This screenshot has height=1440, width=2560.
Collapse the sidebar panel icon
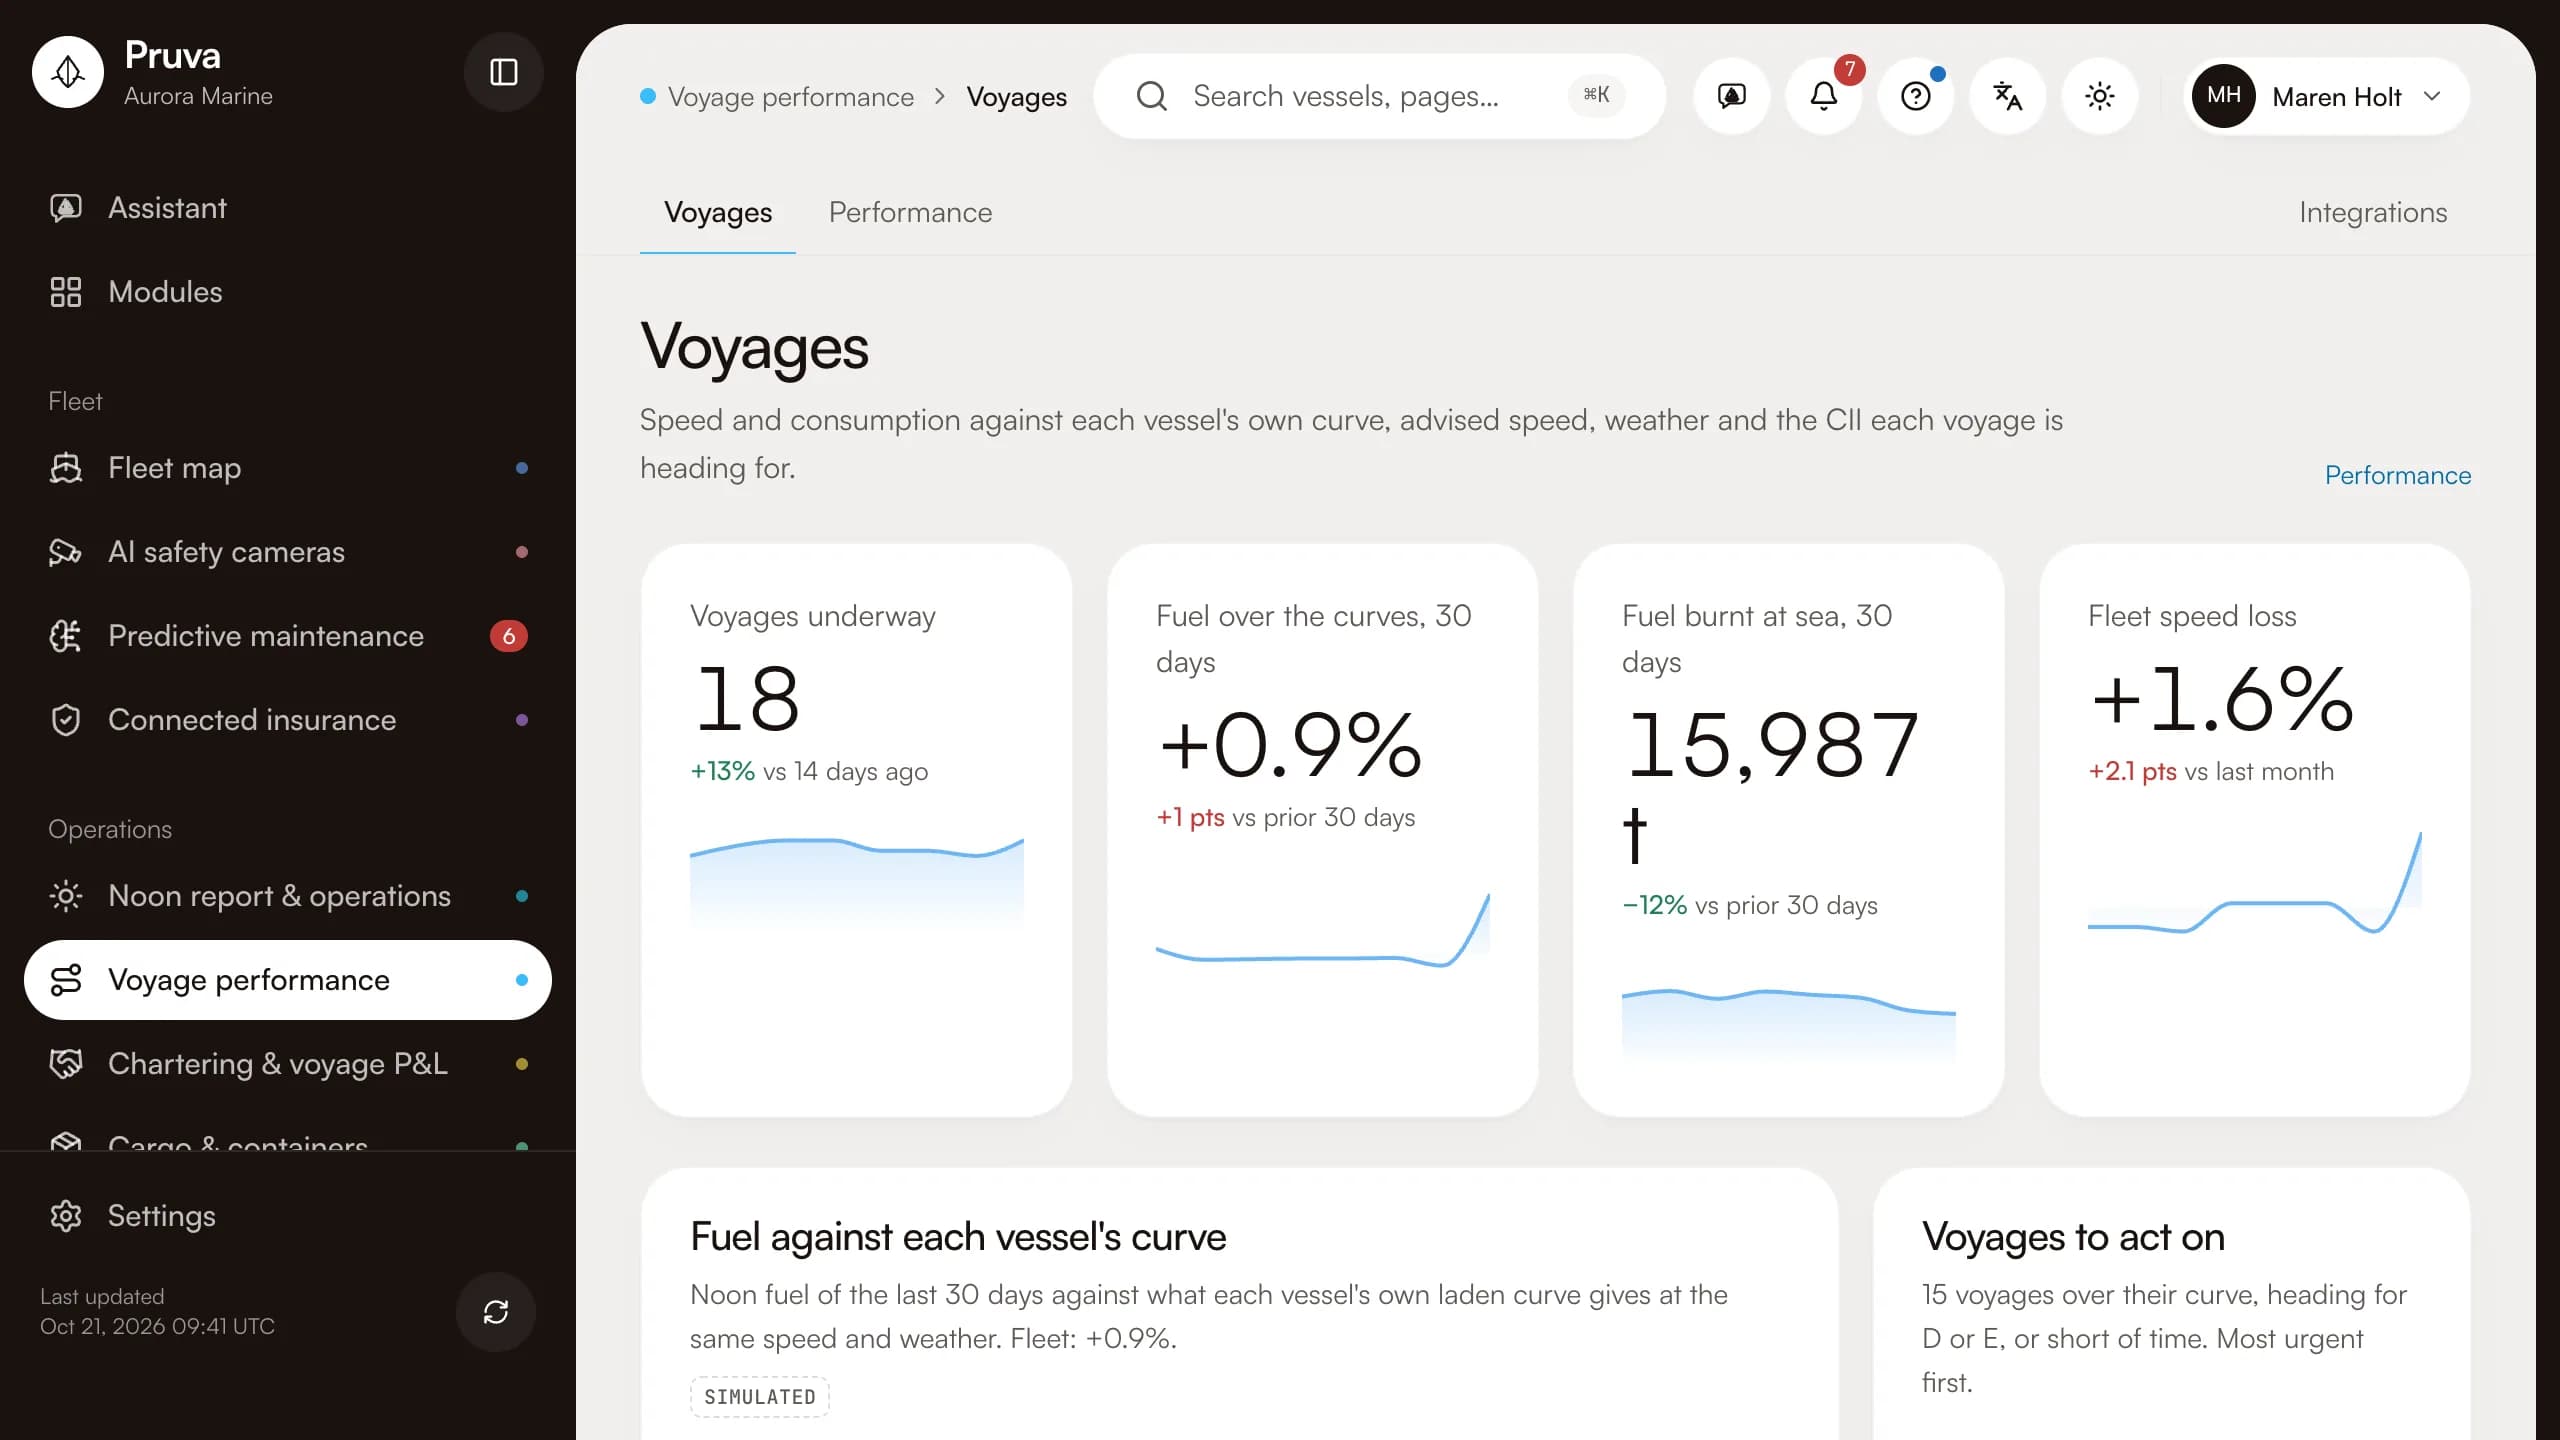pos(503,72)
